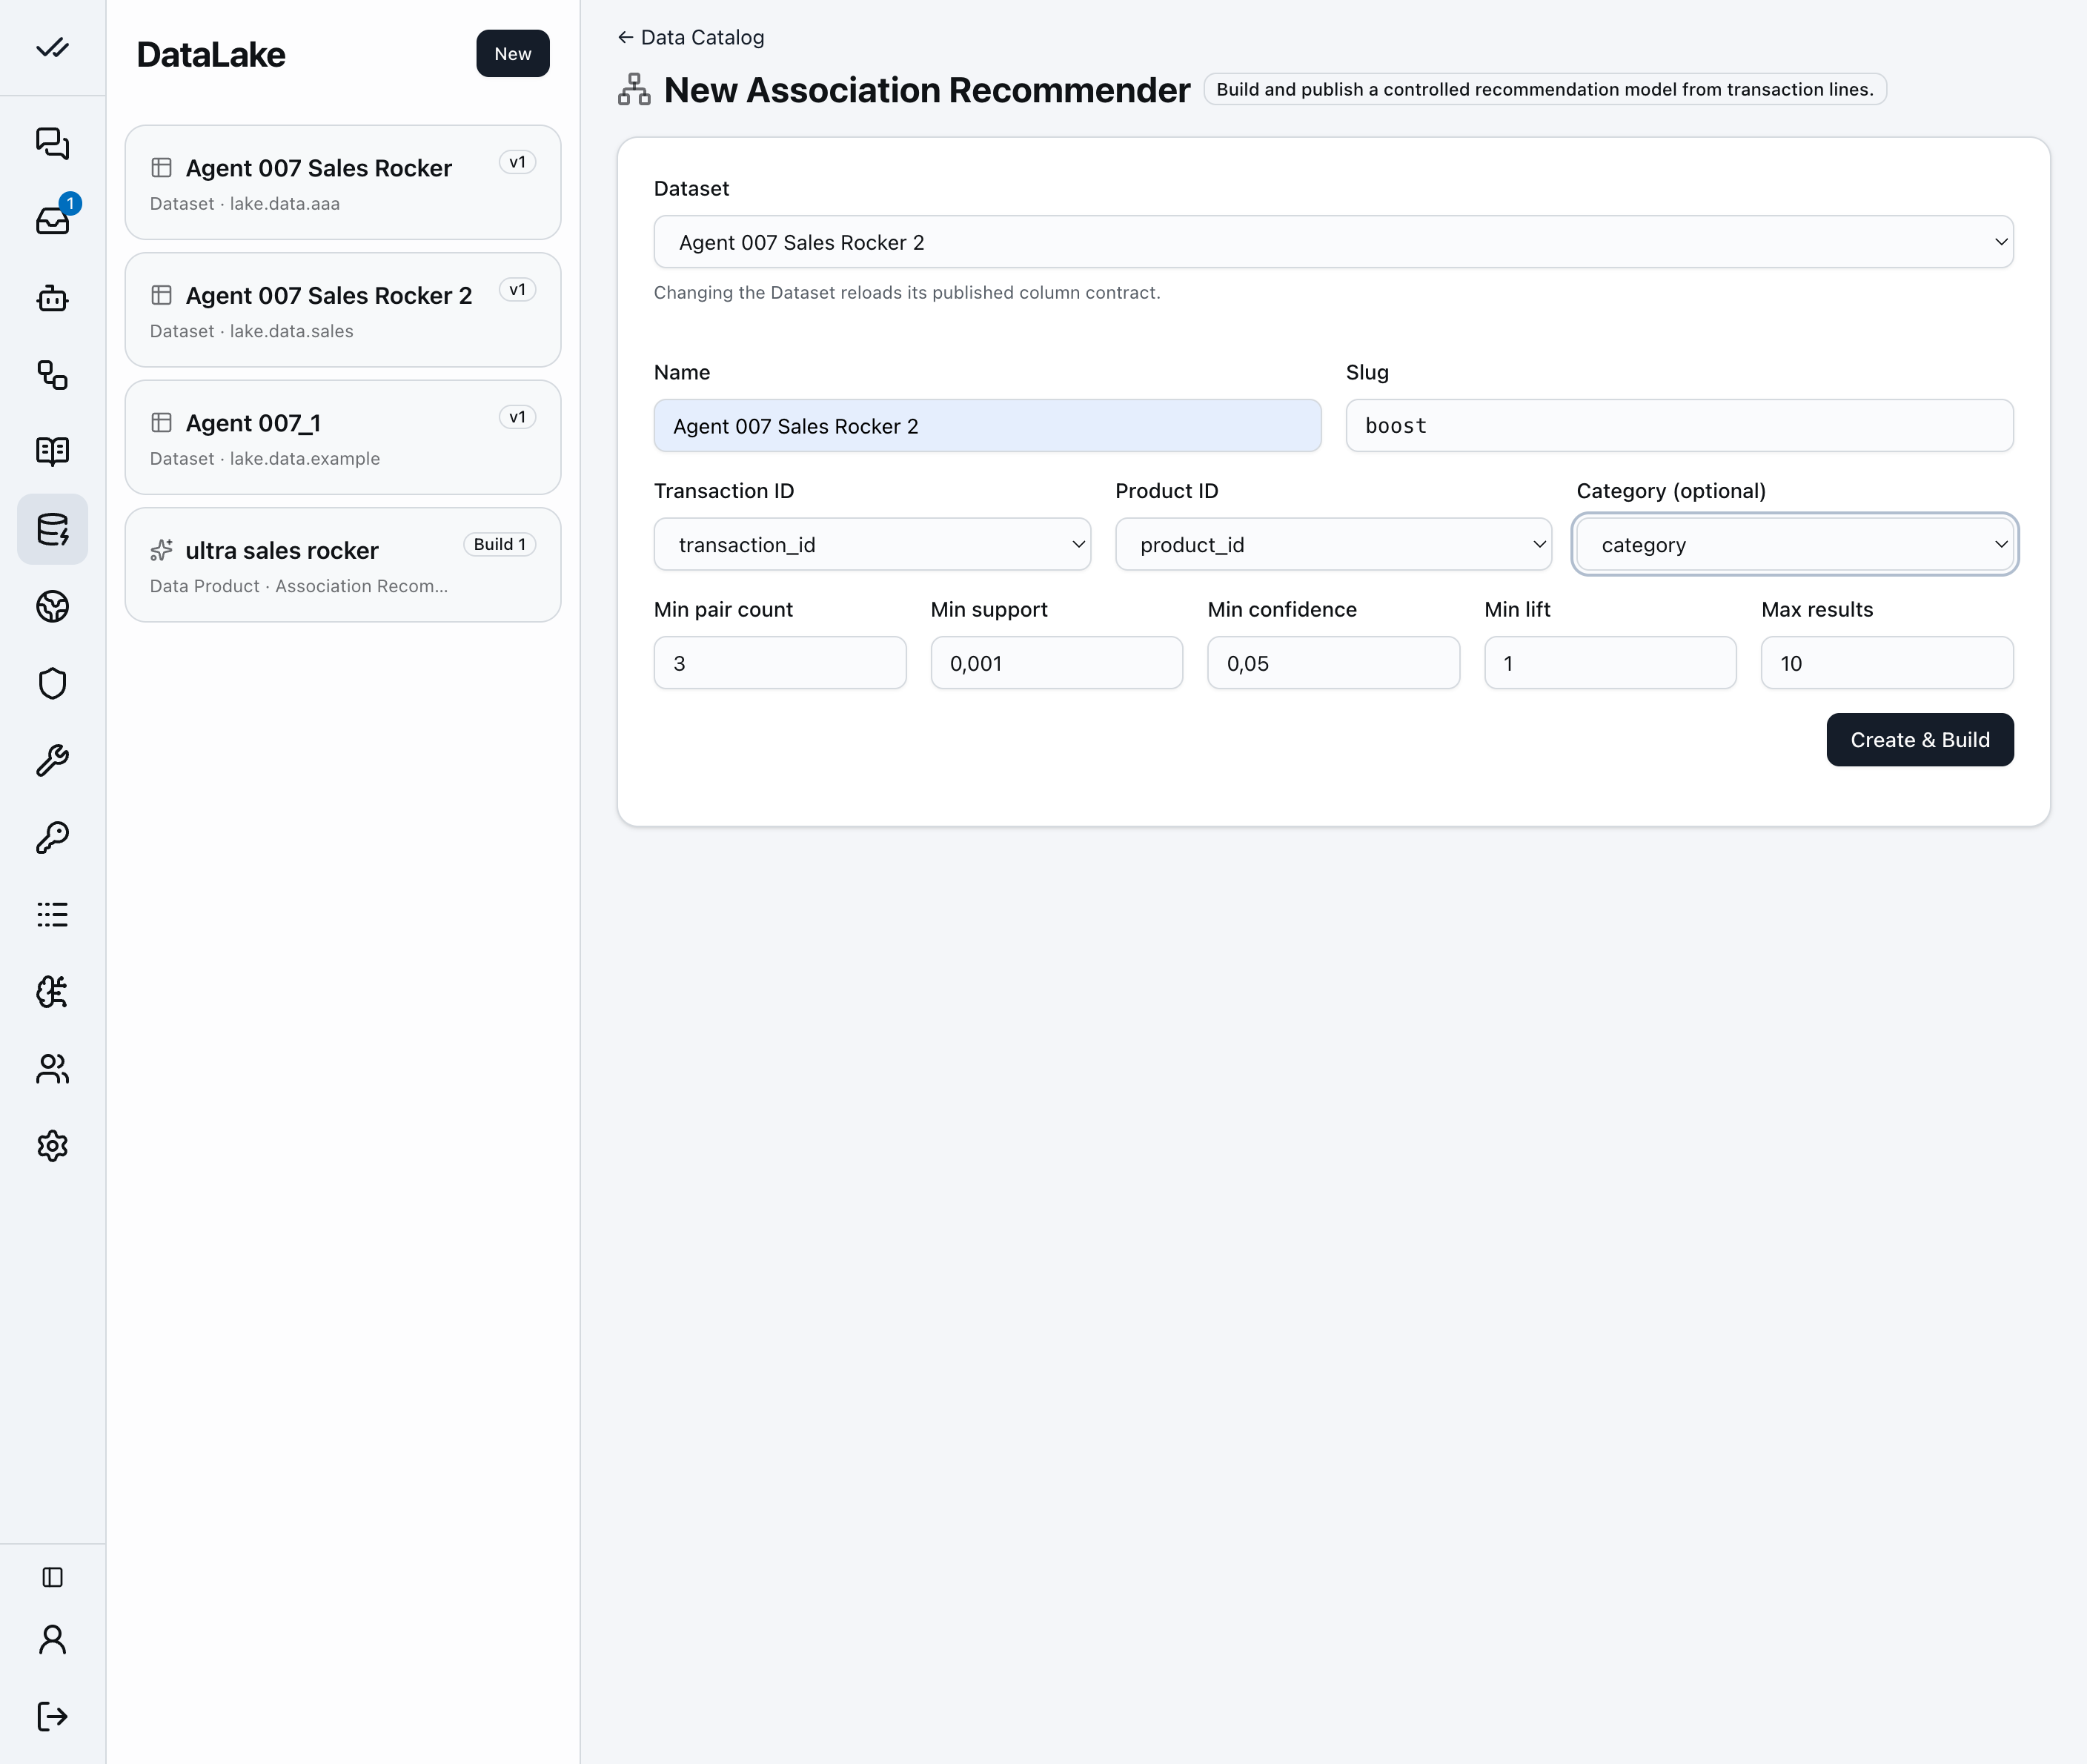Open the shield security sidebar icon

click(x=52, y=683)
